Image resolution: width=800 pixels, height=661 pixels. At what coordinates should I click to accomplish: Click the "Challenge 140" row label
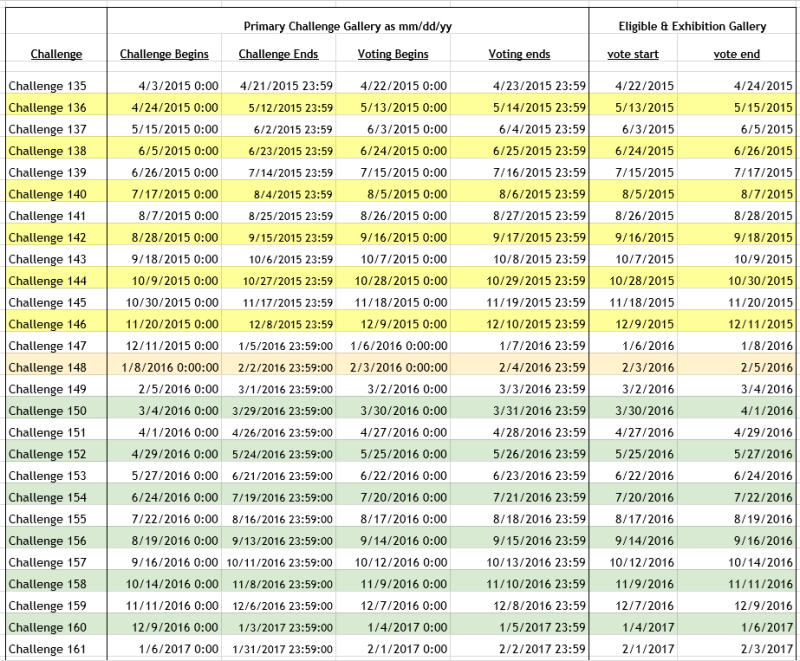47,194
